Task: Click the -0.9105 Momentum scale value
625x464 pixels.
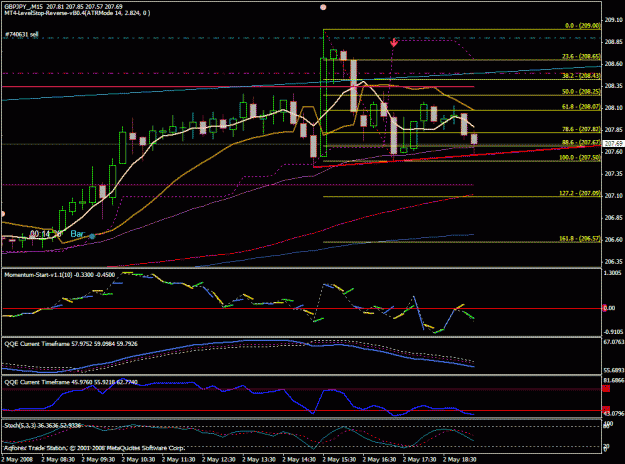Action: (613, 332)
